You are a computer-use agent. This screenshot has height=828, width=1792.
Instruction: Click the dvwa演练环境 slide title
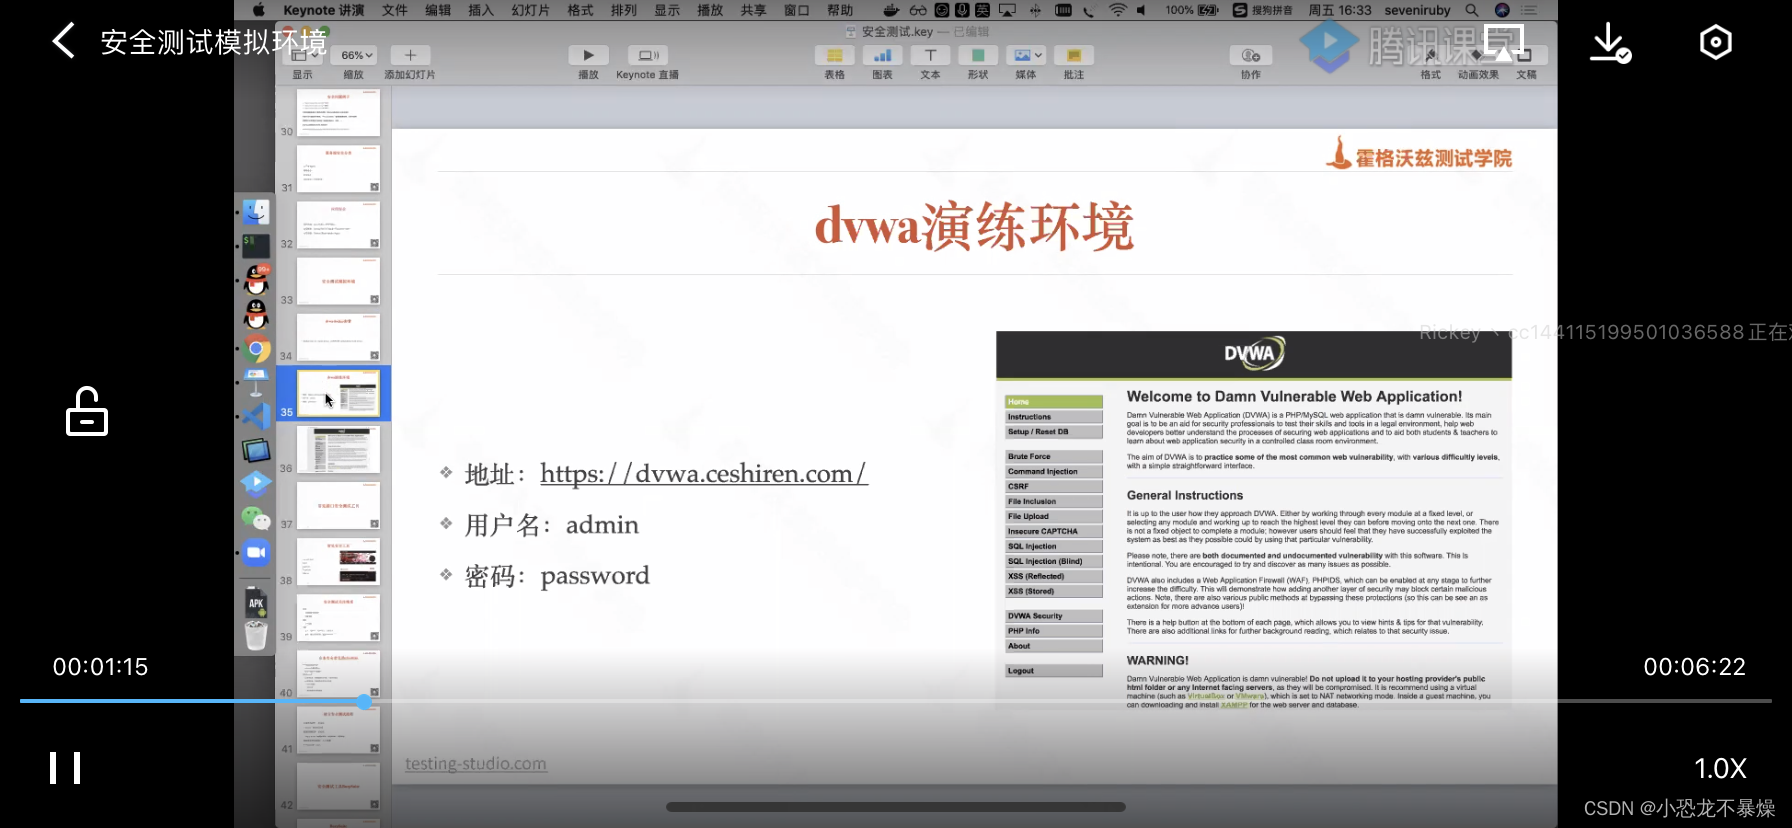click(974, 226)
